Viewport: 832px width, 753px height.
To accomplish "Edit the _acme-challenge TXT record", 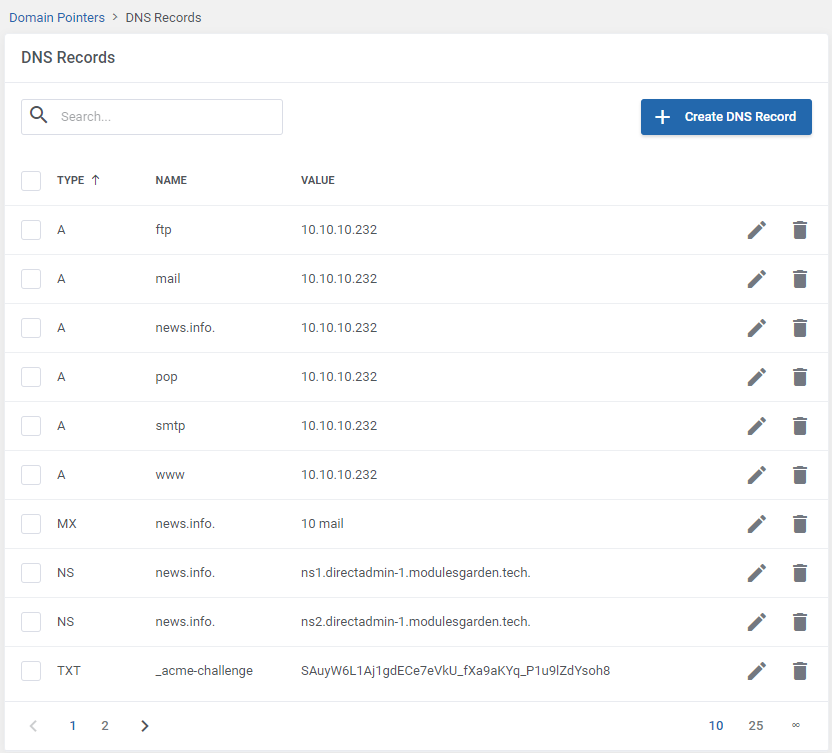I will [x=757, y=671].
